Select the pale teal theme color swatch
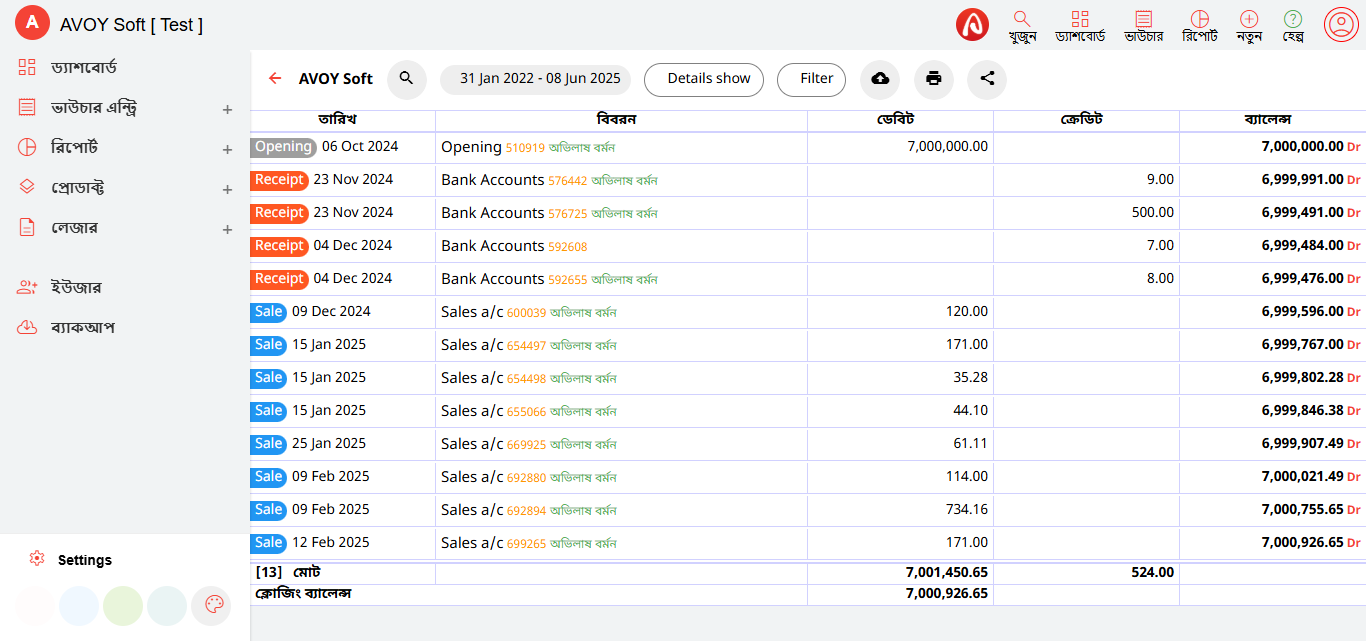 point(167,606)
